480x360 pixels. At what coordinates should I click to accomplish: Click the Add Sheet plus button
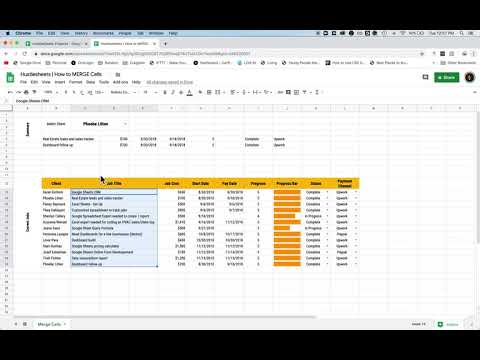click(x=16, y=324)
